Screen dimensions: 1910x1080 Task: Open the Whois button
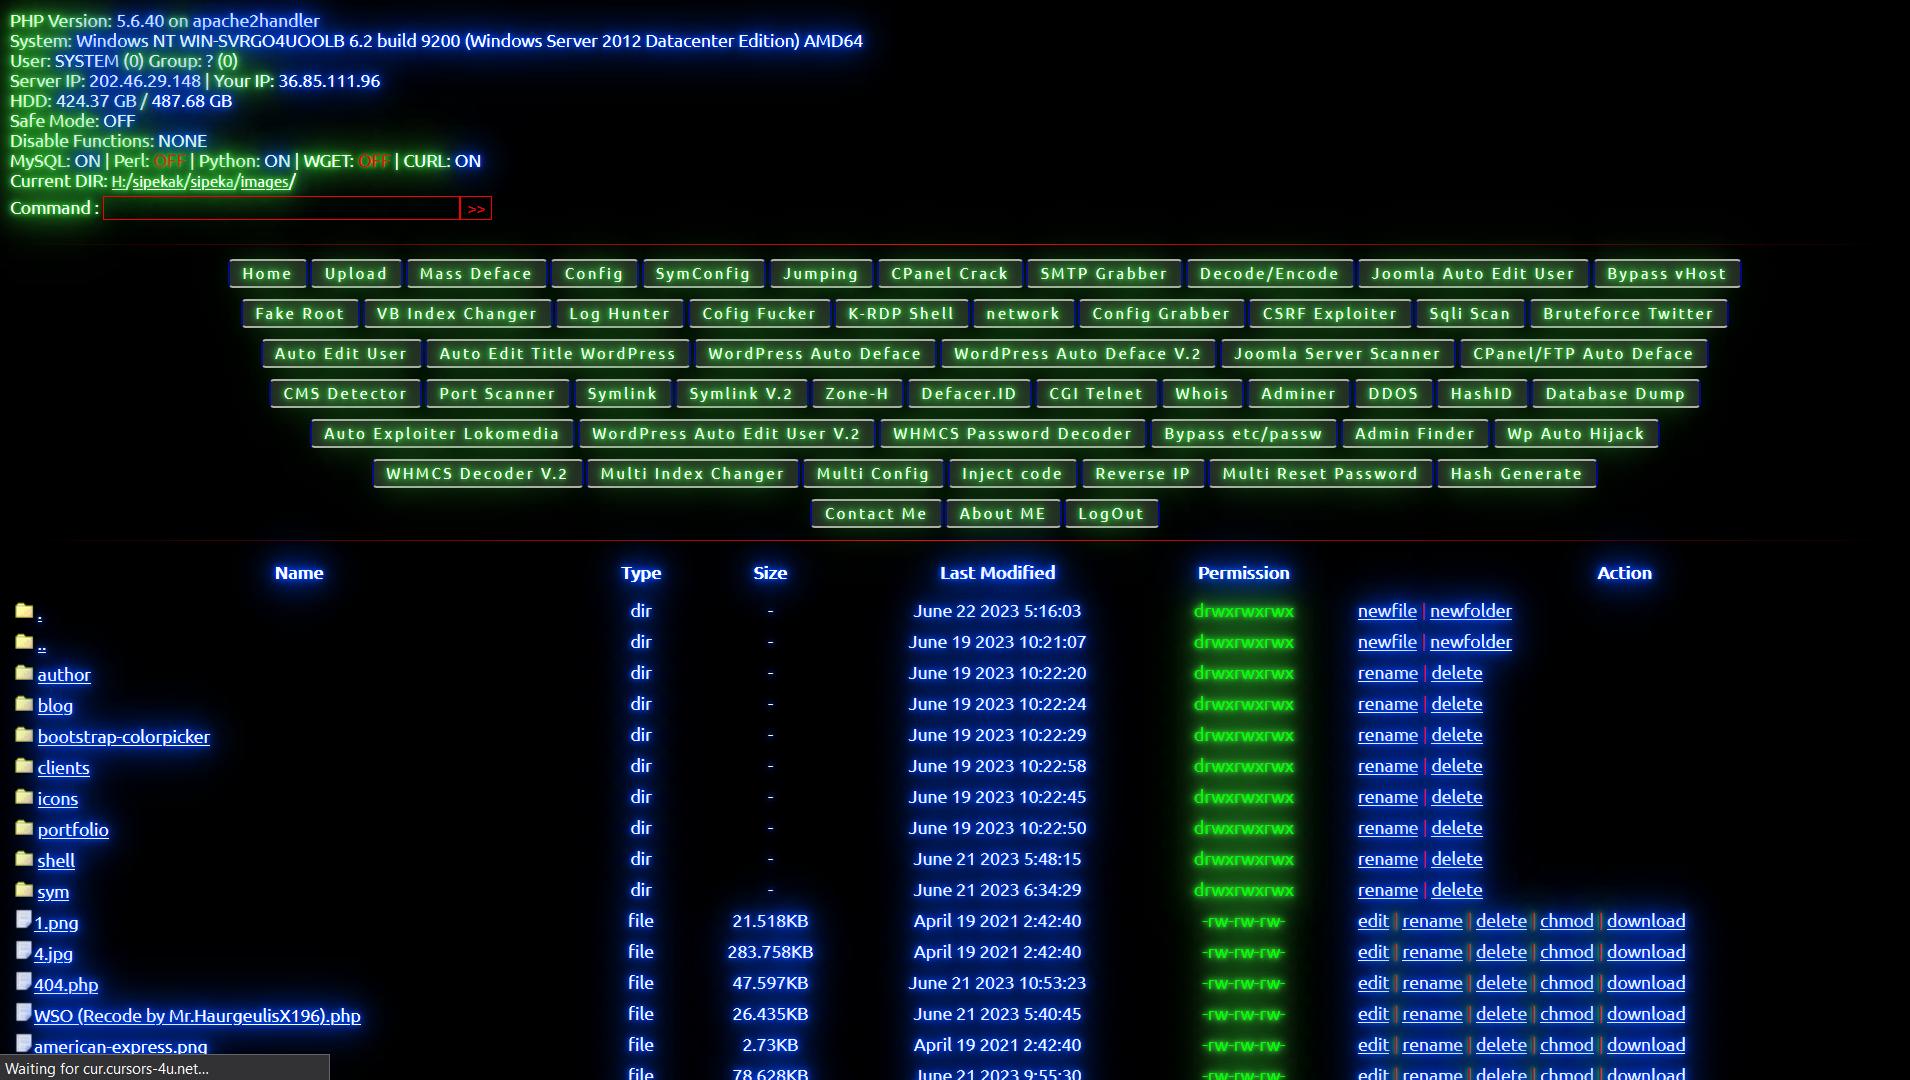coord(1202,394)
